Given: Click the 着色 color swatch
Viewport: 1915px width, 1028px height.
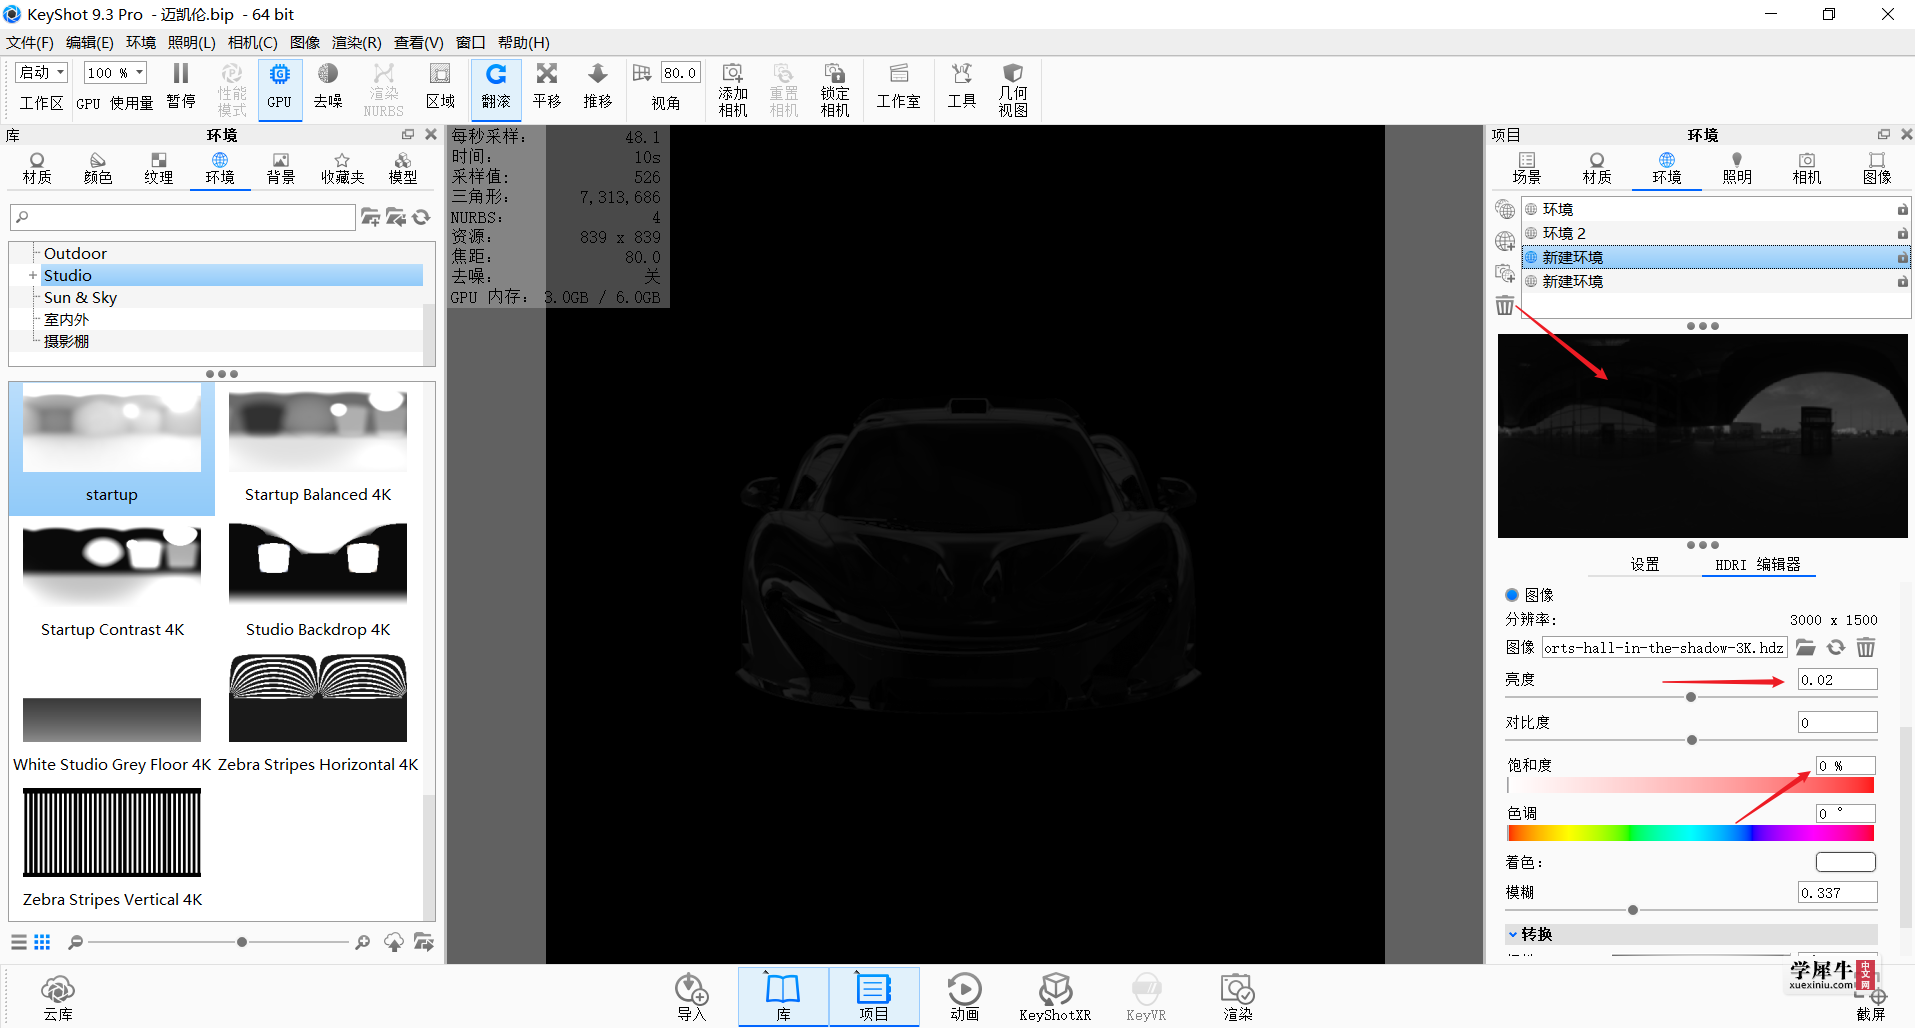Looking at the screenshot, I should point(1846,862).
